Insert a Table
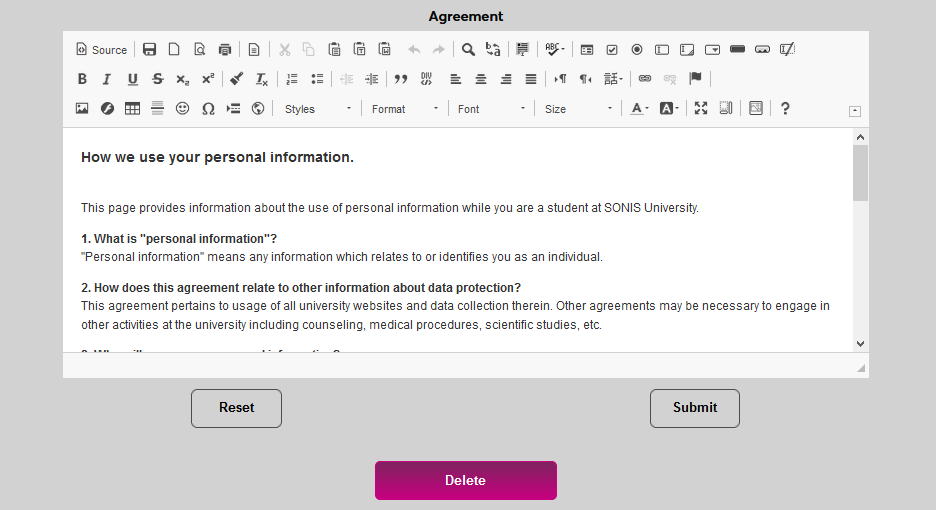Image resolution: width=936 pixels, height=510 pixels. click(133, 109)
